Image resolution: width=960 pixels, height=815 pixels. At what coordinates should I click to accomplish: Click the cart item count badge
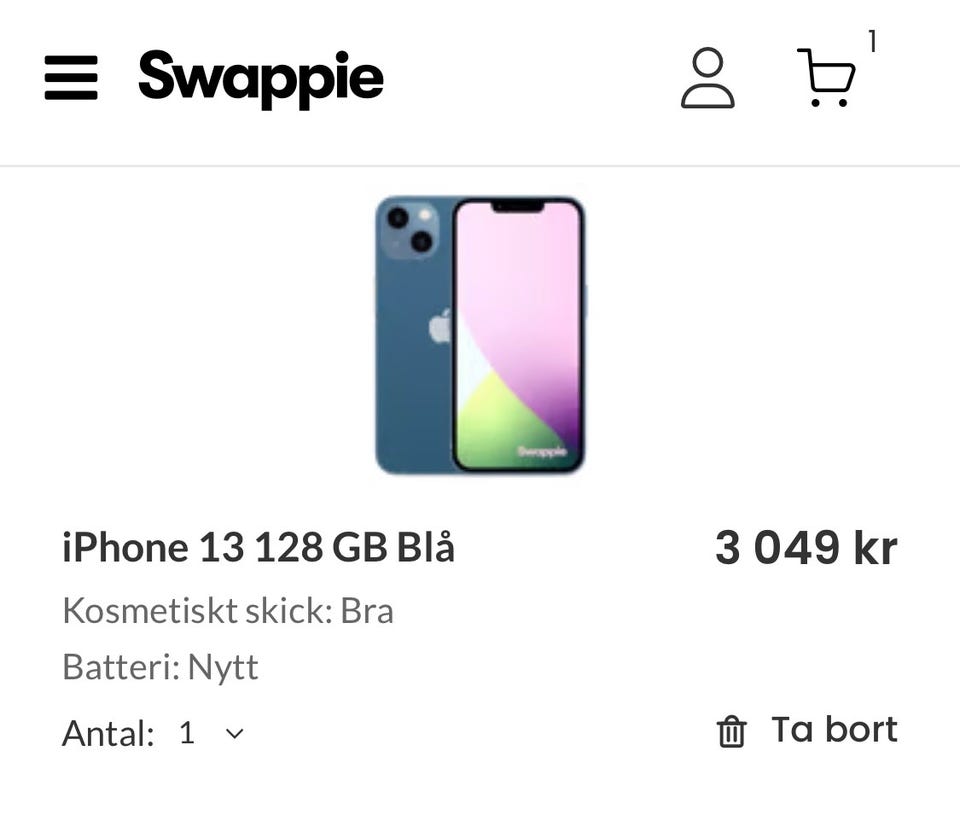point(872,42)
